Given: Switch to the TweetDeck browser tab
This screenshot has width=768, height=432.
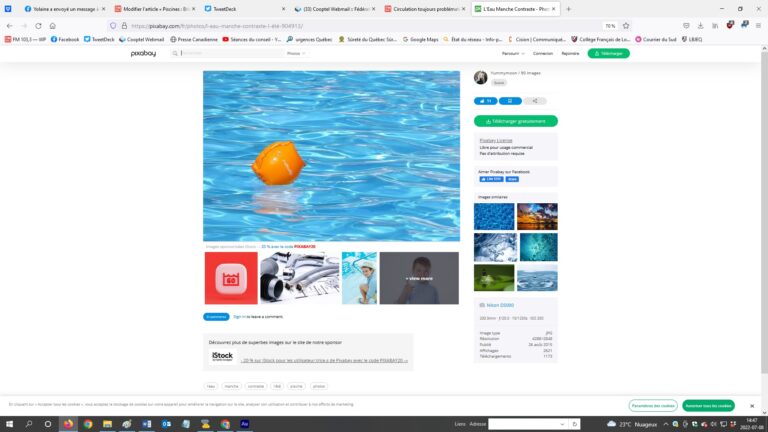Looking at the screenshot, I should pos(240,9).
